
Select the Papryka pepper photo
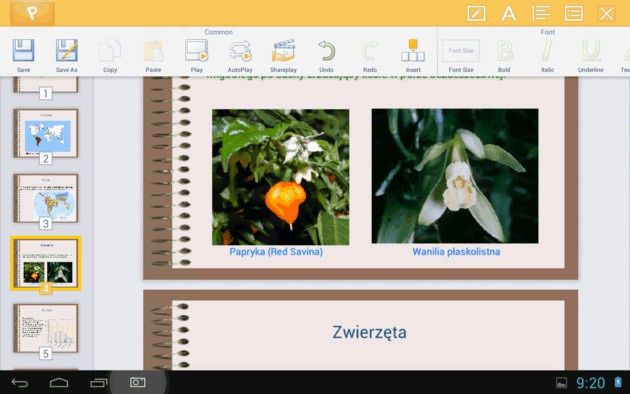coord(280,177)
